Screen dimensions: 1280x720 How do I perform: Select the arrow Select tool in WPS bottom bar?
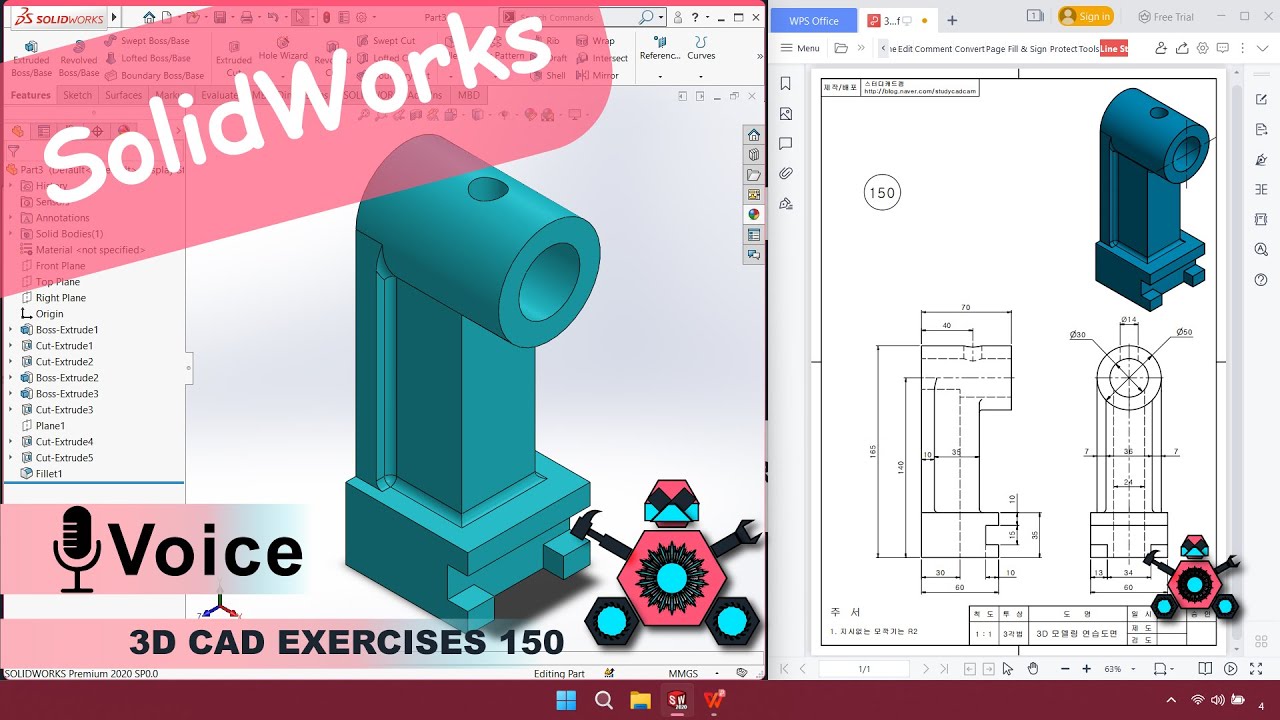point(1008,668)
